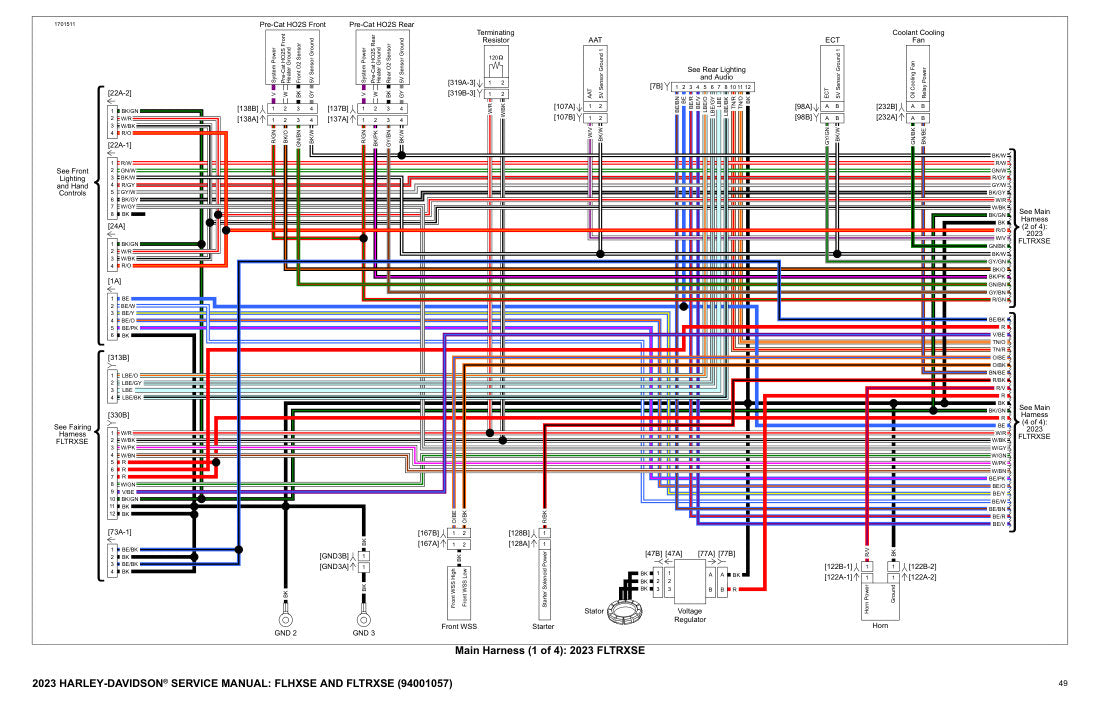Click the 'GND 3' text label

point(363,633)
